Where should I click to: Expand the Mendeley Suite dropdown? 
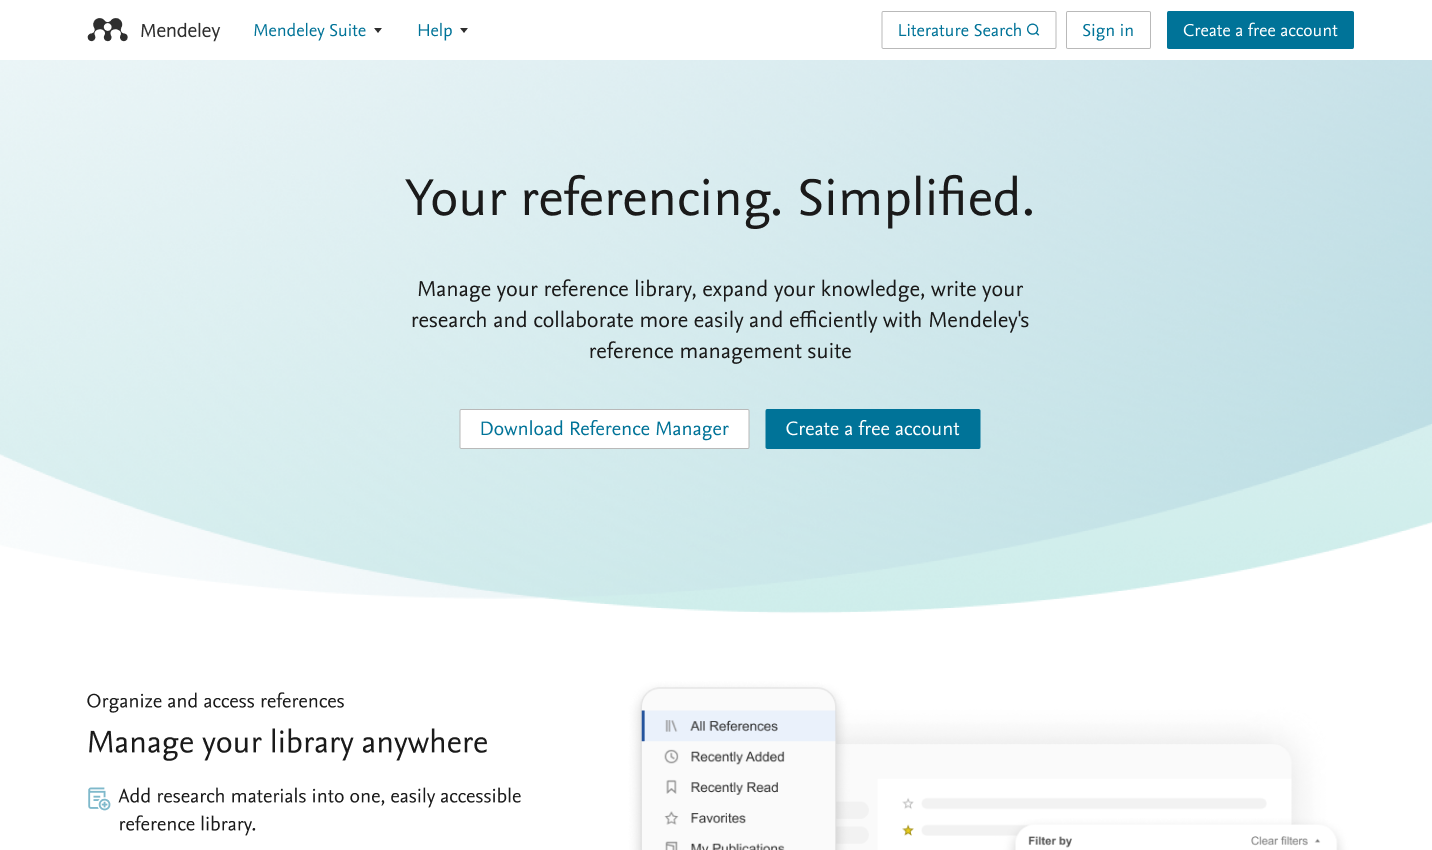tap(317, 30)
